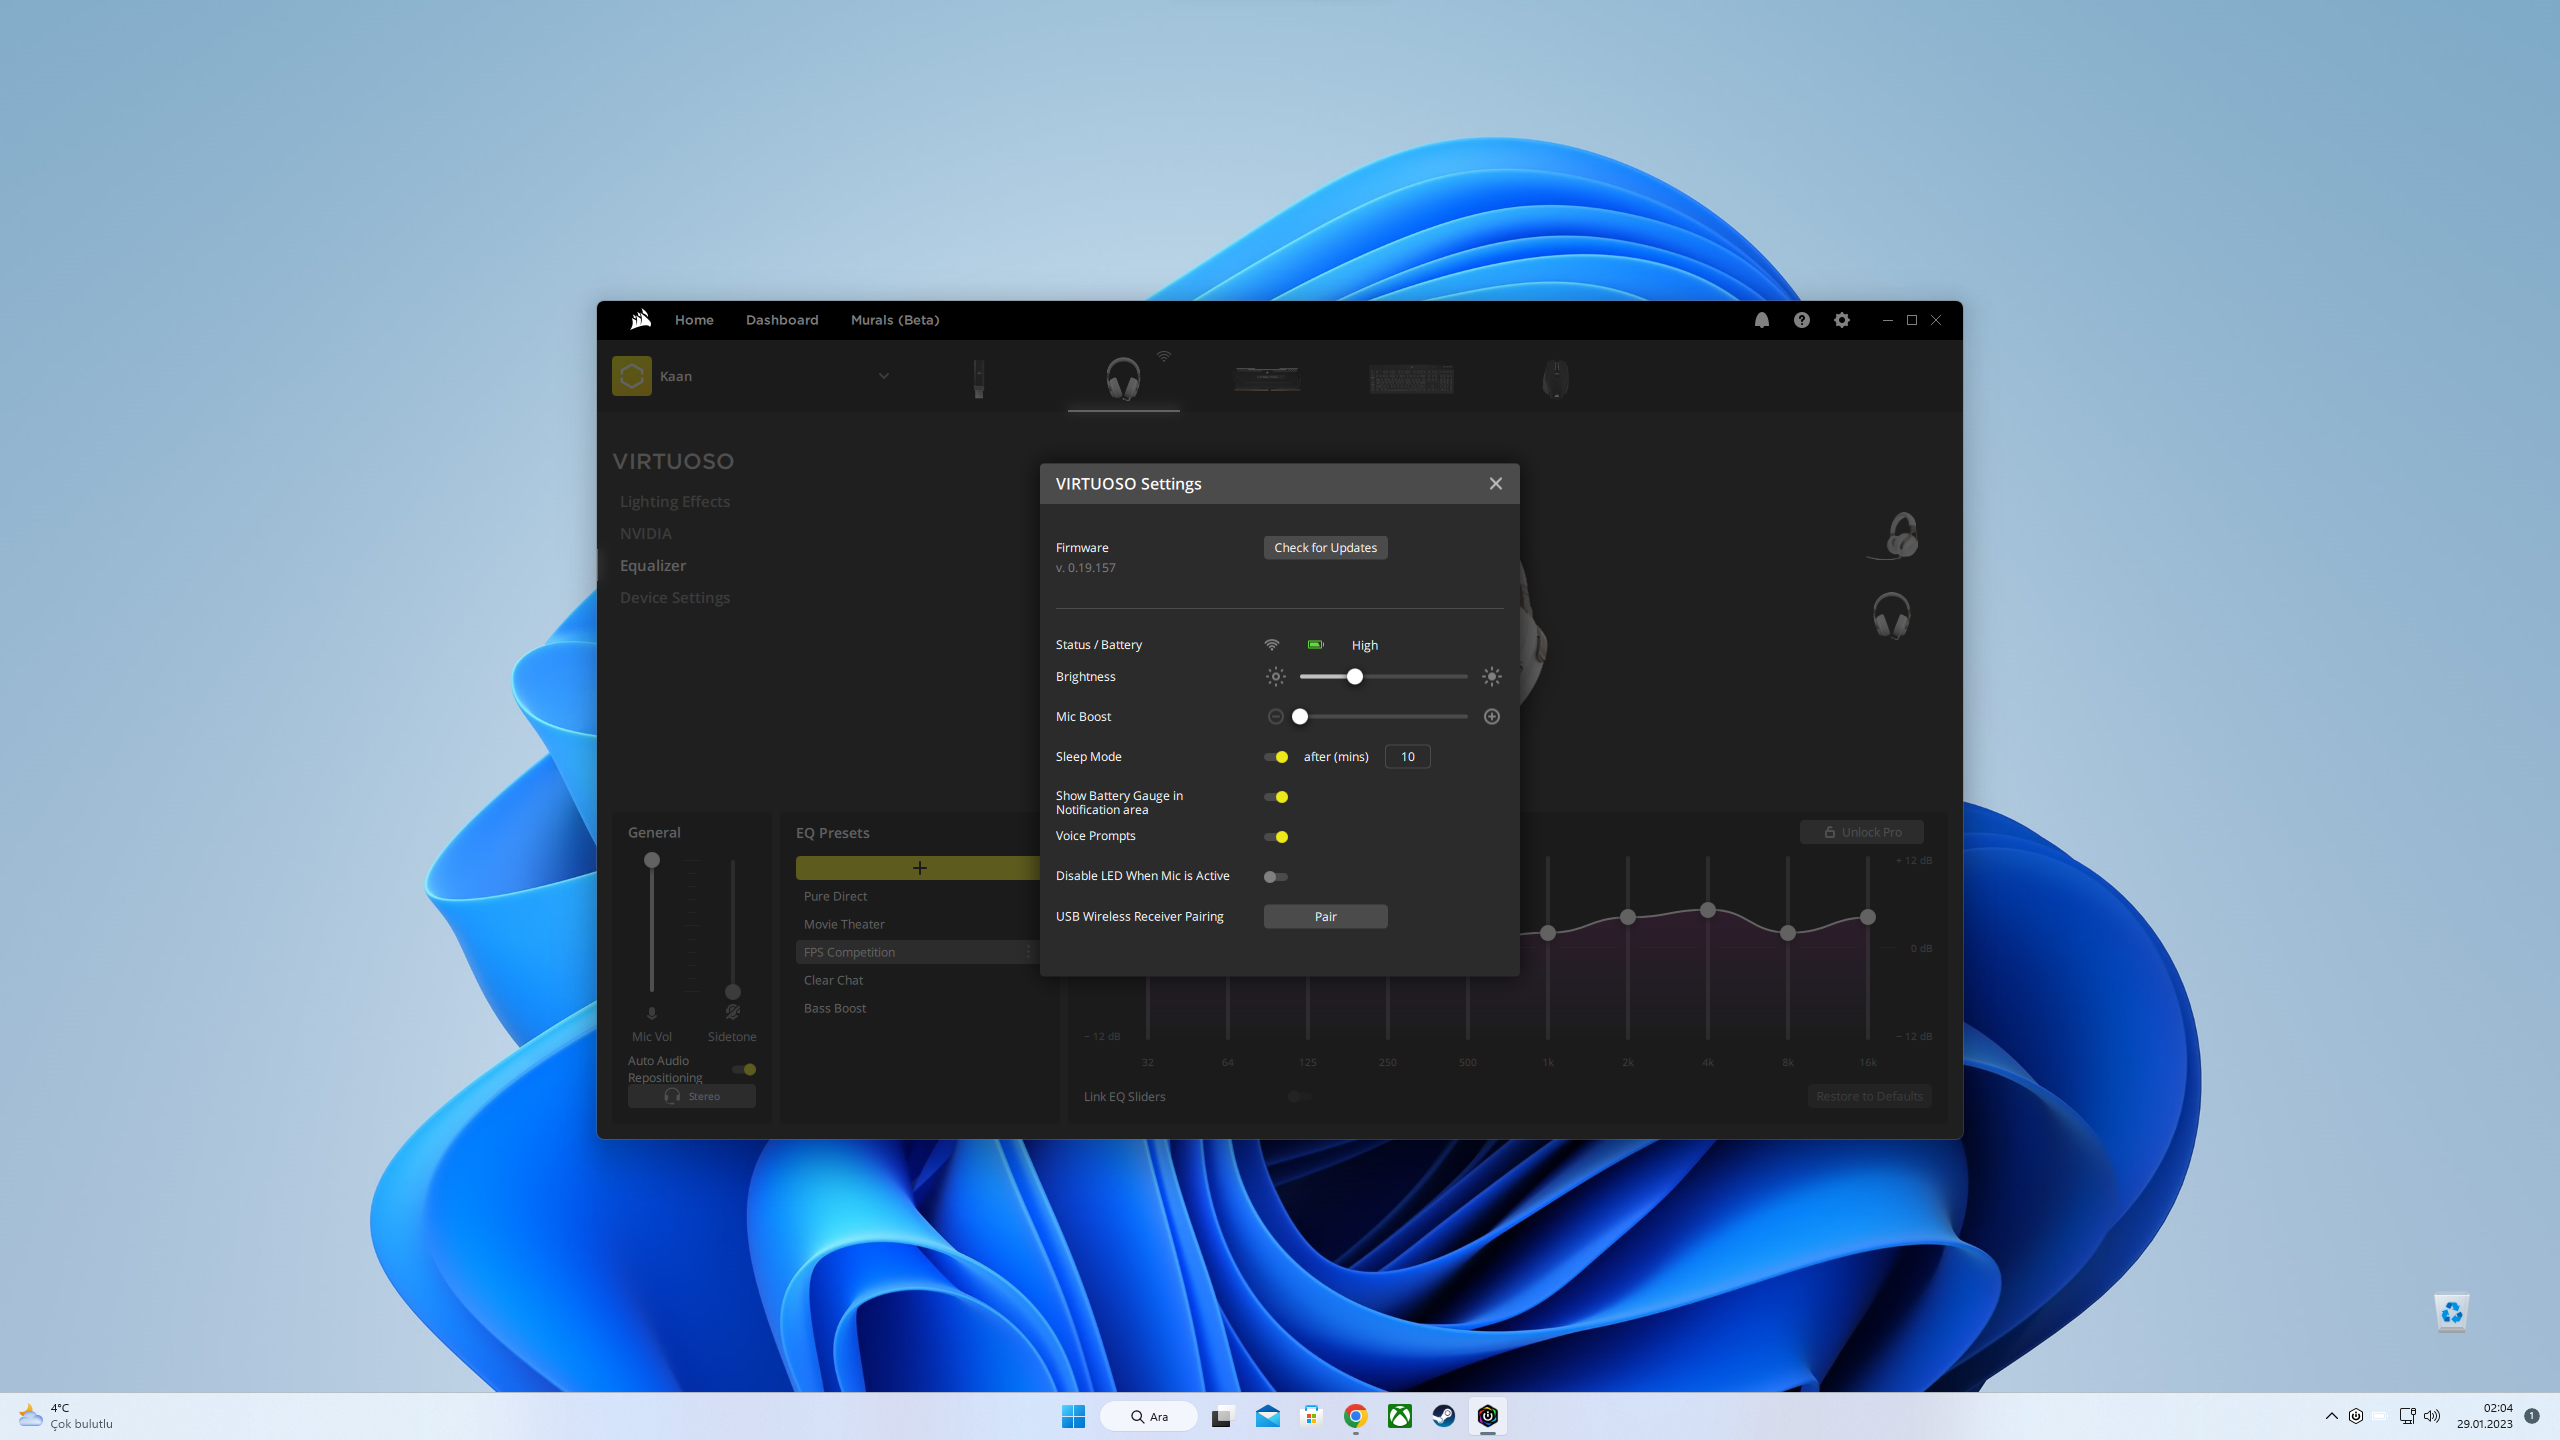This screenshot has height=1440, width=2560.
Task: Toggle Show Battery Gauge in Notification area
Action: point(1276,796)
